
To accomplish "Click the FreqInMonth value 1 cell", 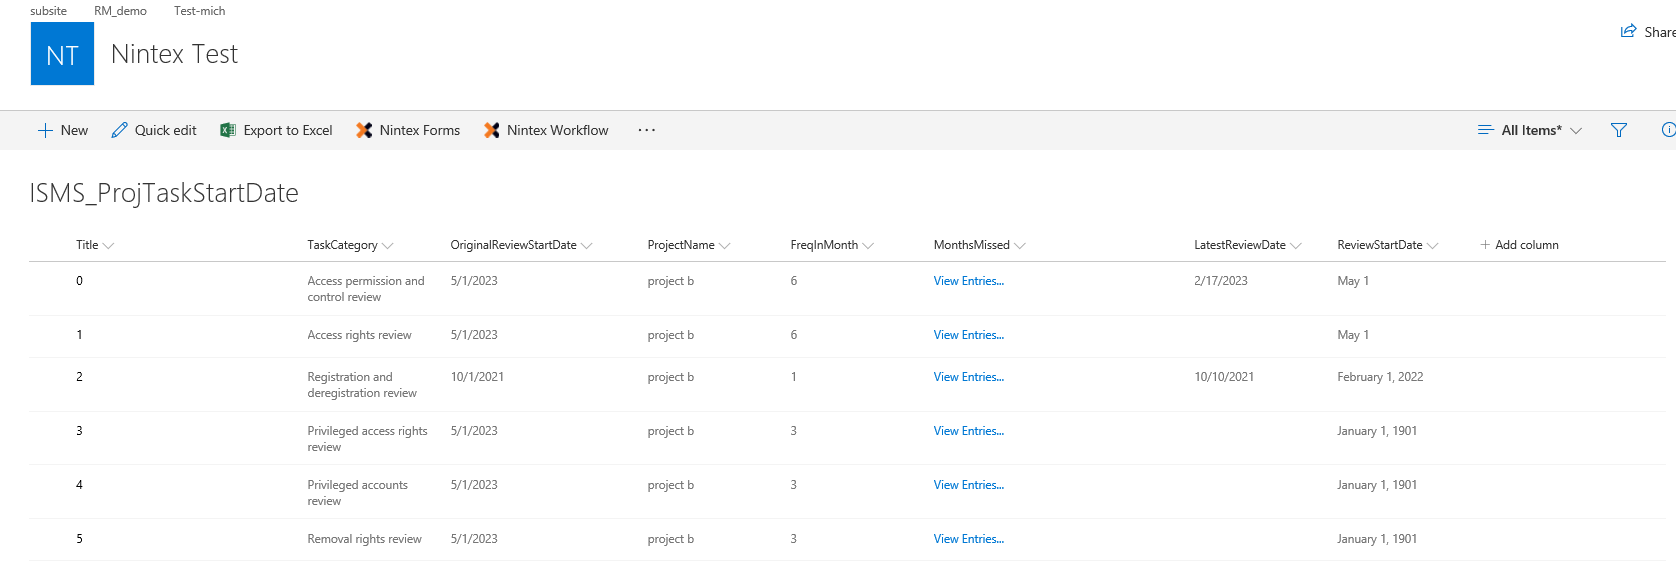I will pos(794,377).
